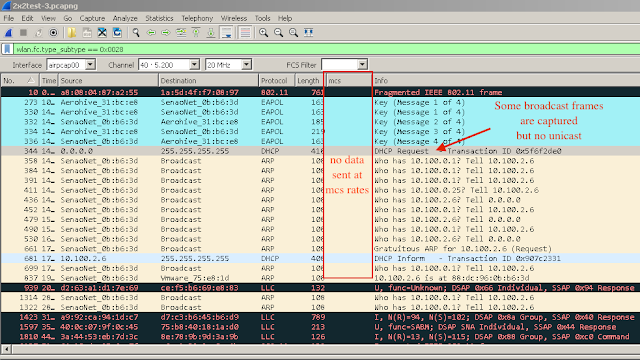Select packet 661 Gratuitous ARP row
This screenshot has height=360, width=640.
tap(320, 249)
